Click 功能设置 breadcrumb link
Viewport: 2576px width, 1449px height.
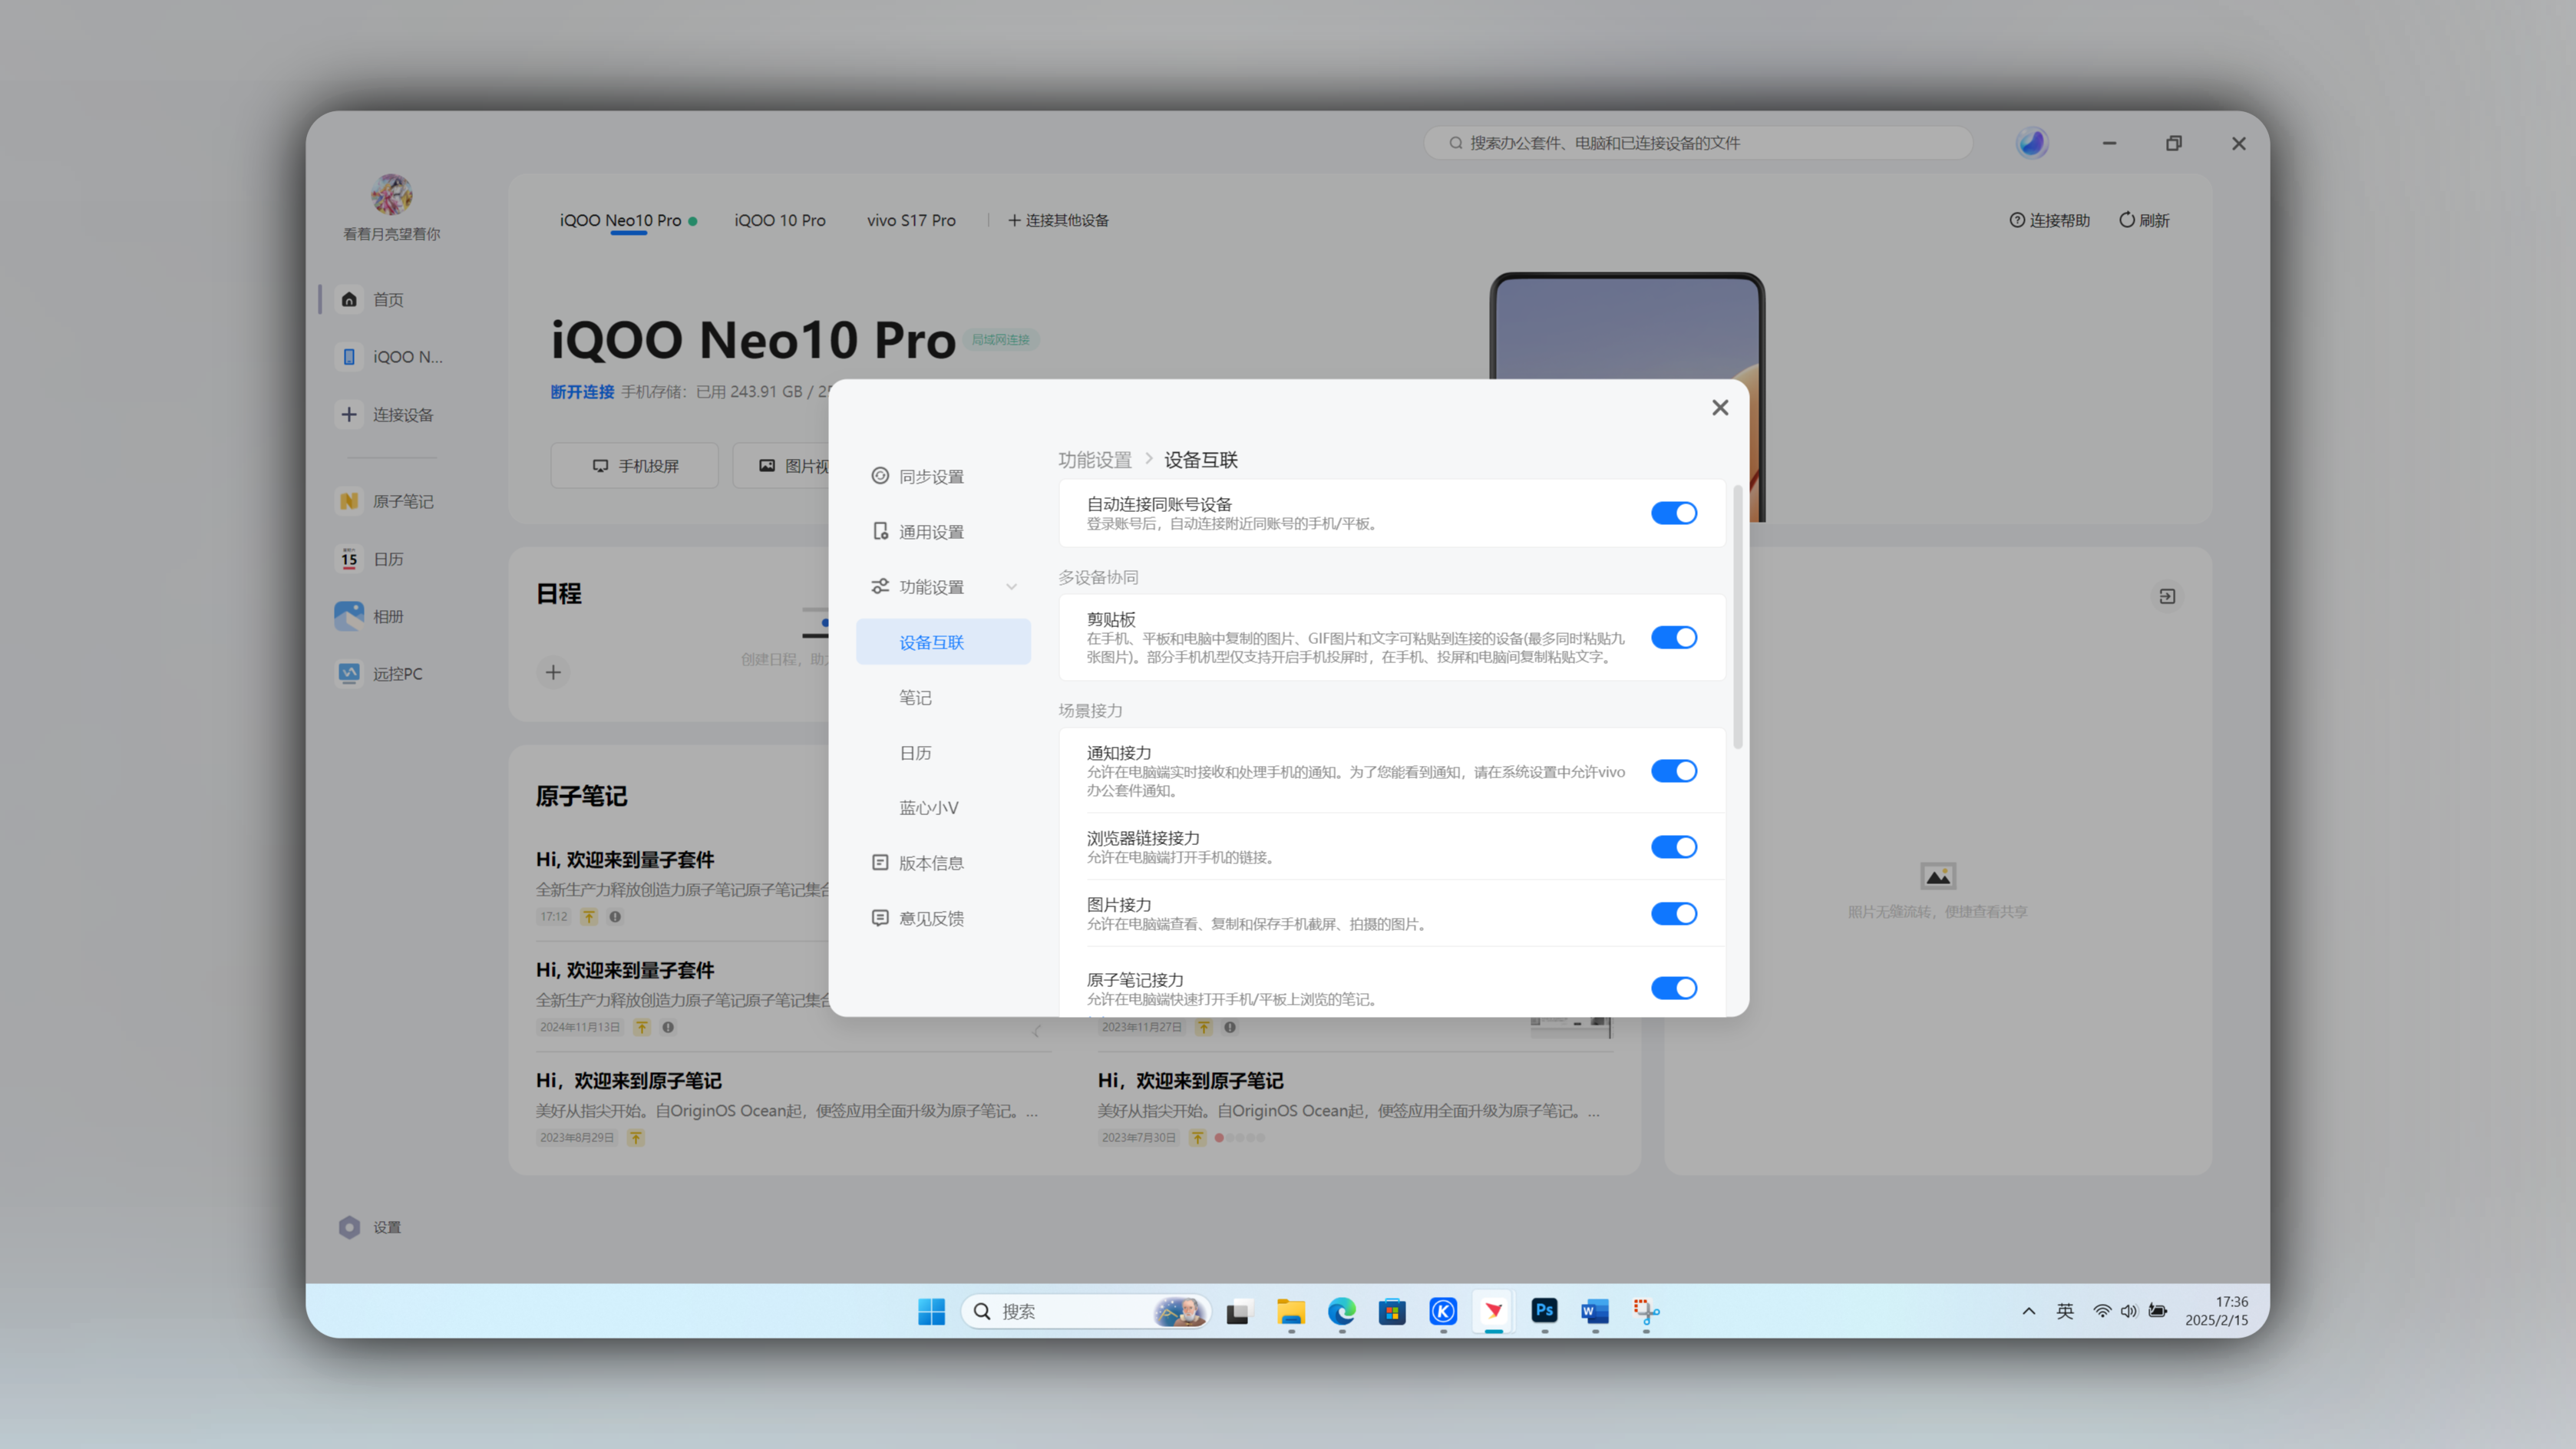click(x=1095, y=460)
